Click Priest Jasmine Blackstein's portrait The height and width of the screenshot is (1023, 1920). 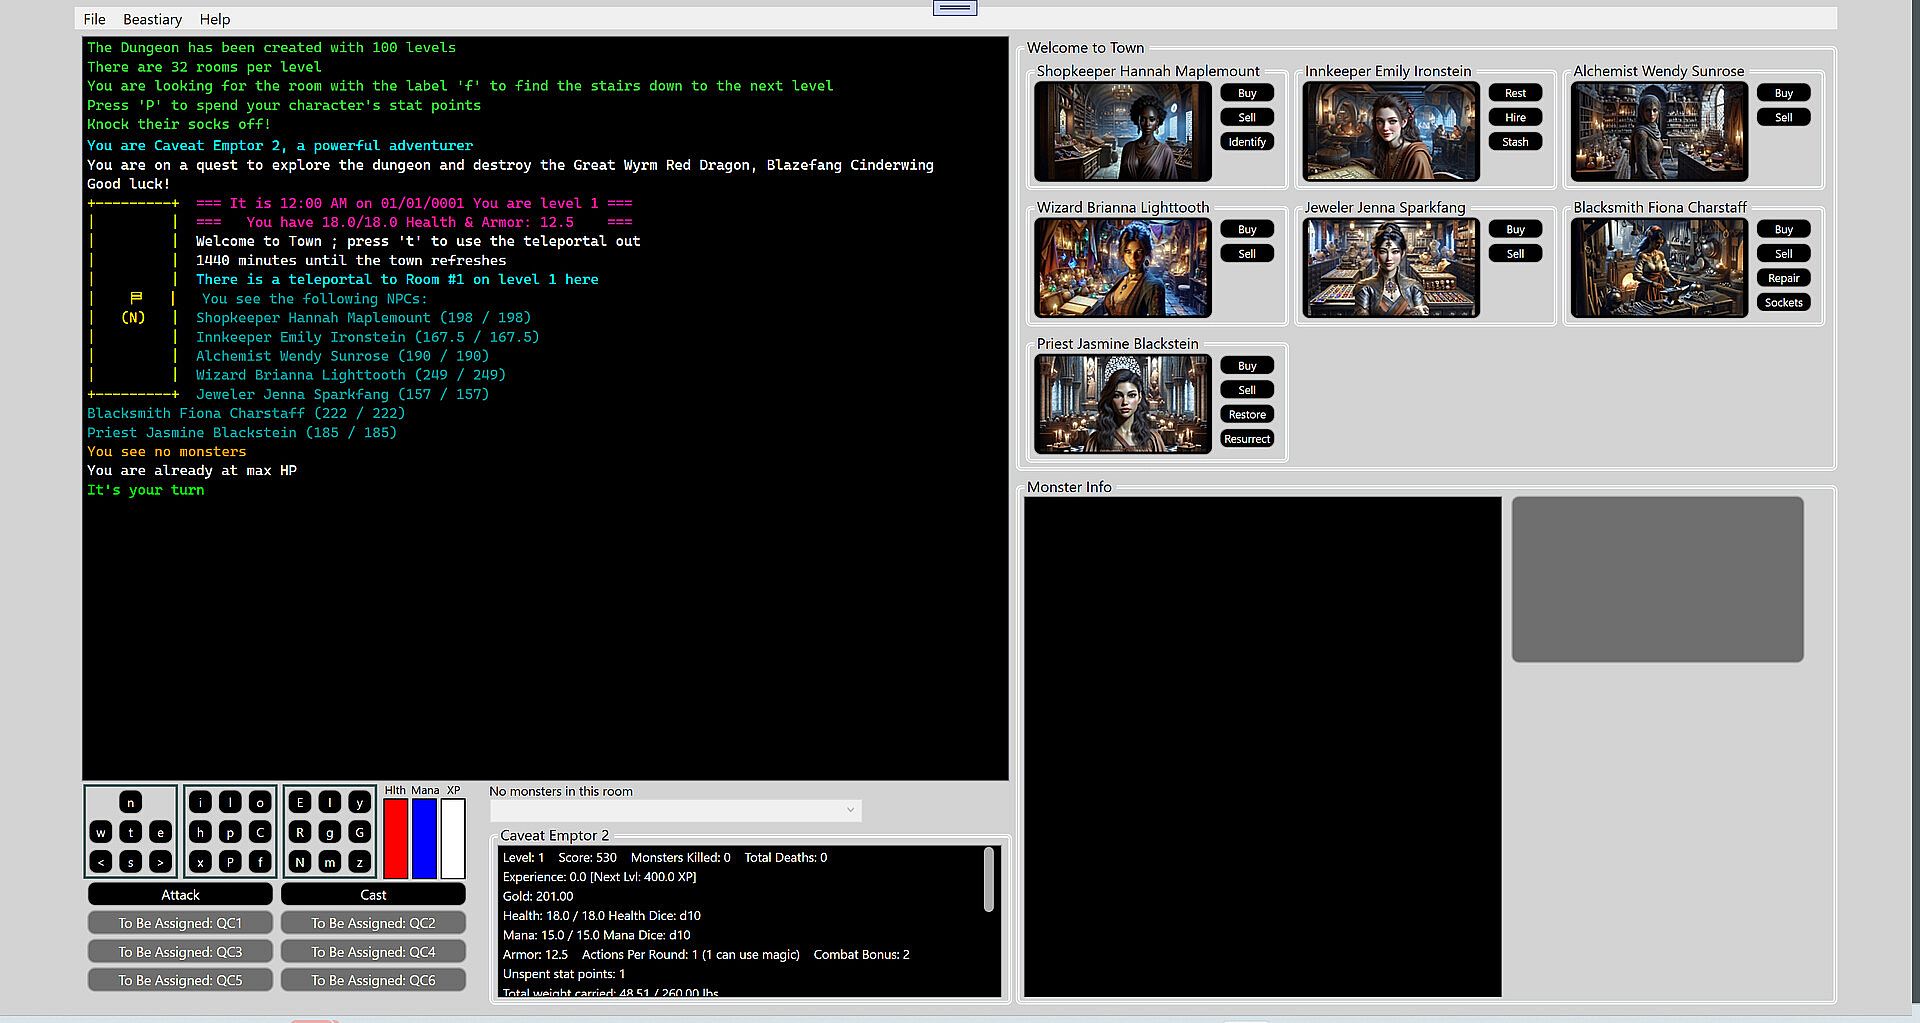[x=1123, y=404]
